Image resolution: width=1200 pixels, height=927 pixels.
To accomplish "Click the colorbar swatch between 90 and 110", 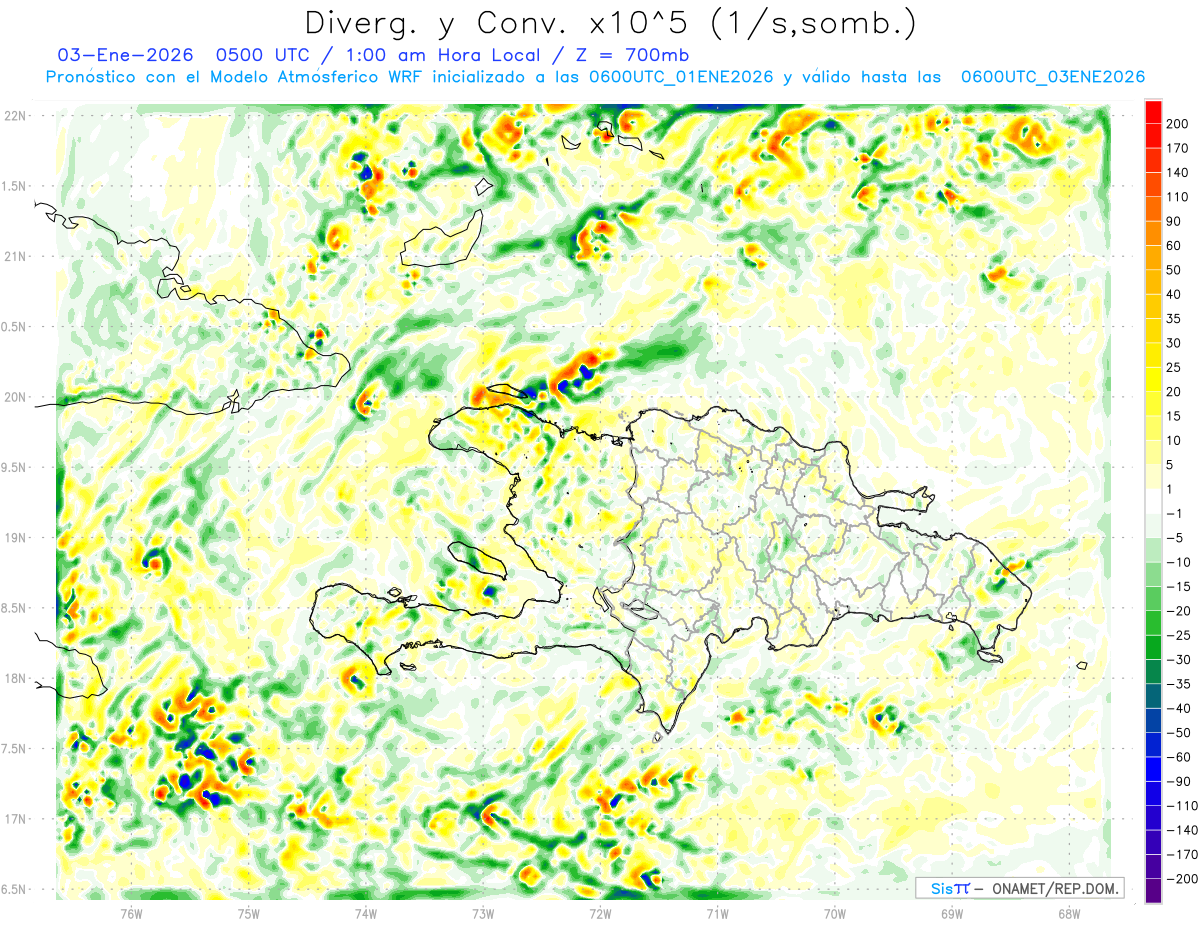I will point(1153,209).
